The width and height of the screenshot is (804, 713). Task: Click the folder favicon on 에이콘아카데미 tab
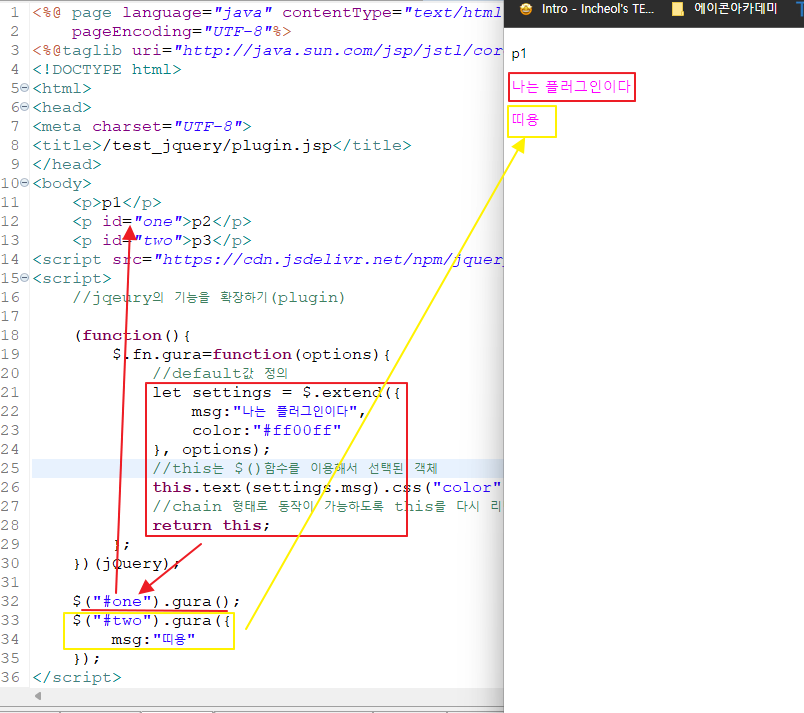click(677, 8)
